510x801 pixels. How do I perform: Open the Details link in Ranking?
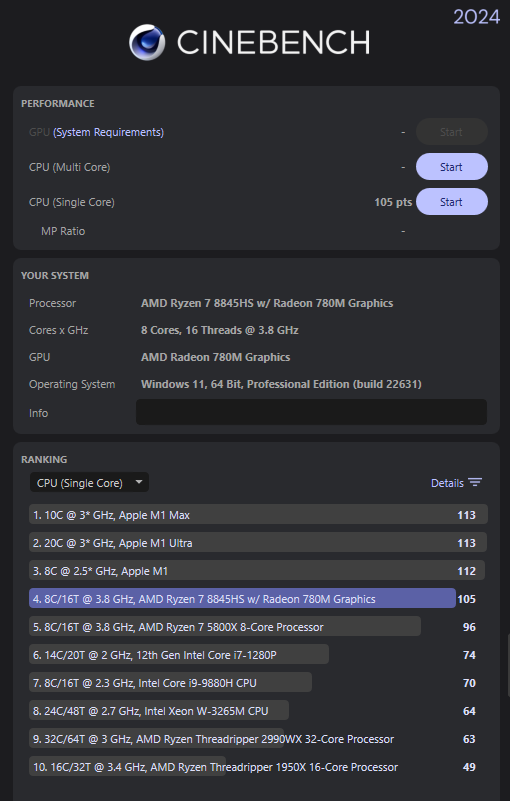click(447, 483)
